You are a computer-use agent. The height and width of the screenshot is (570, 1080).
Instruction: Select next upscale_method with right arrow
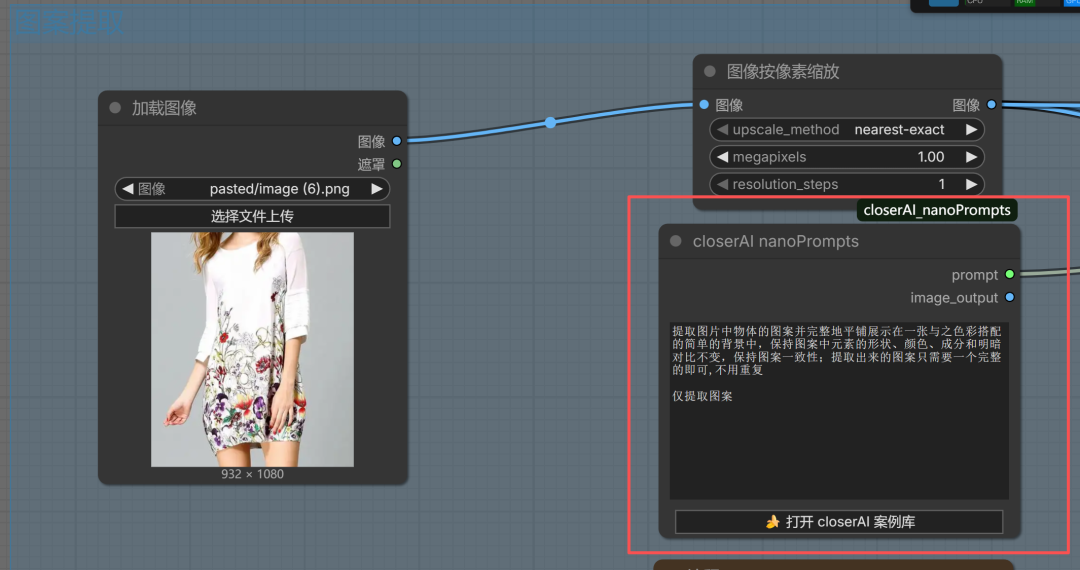[971, 129]
